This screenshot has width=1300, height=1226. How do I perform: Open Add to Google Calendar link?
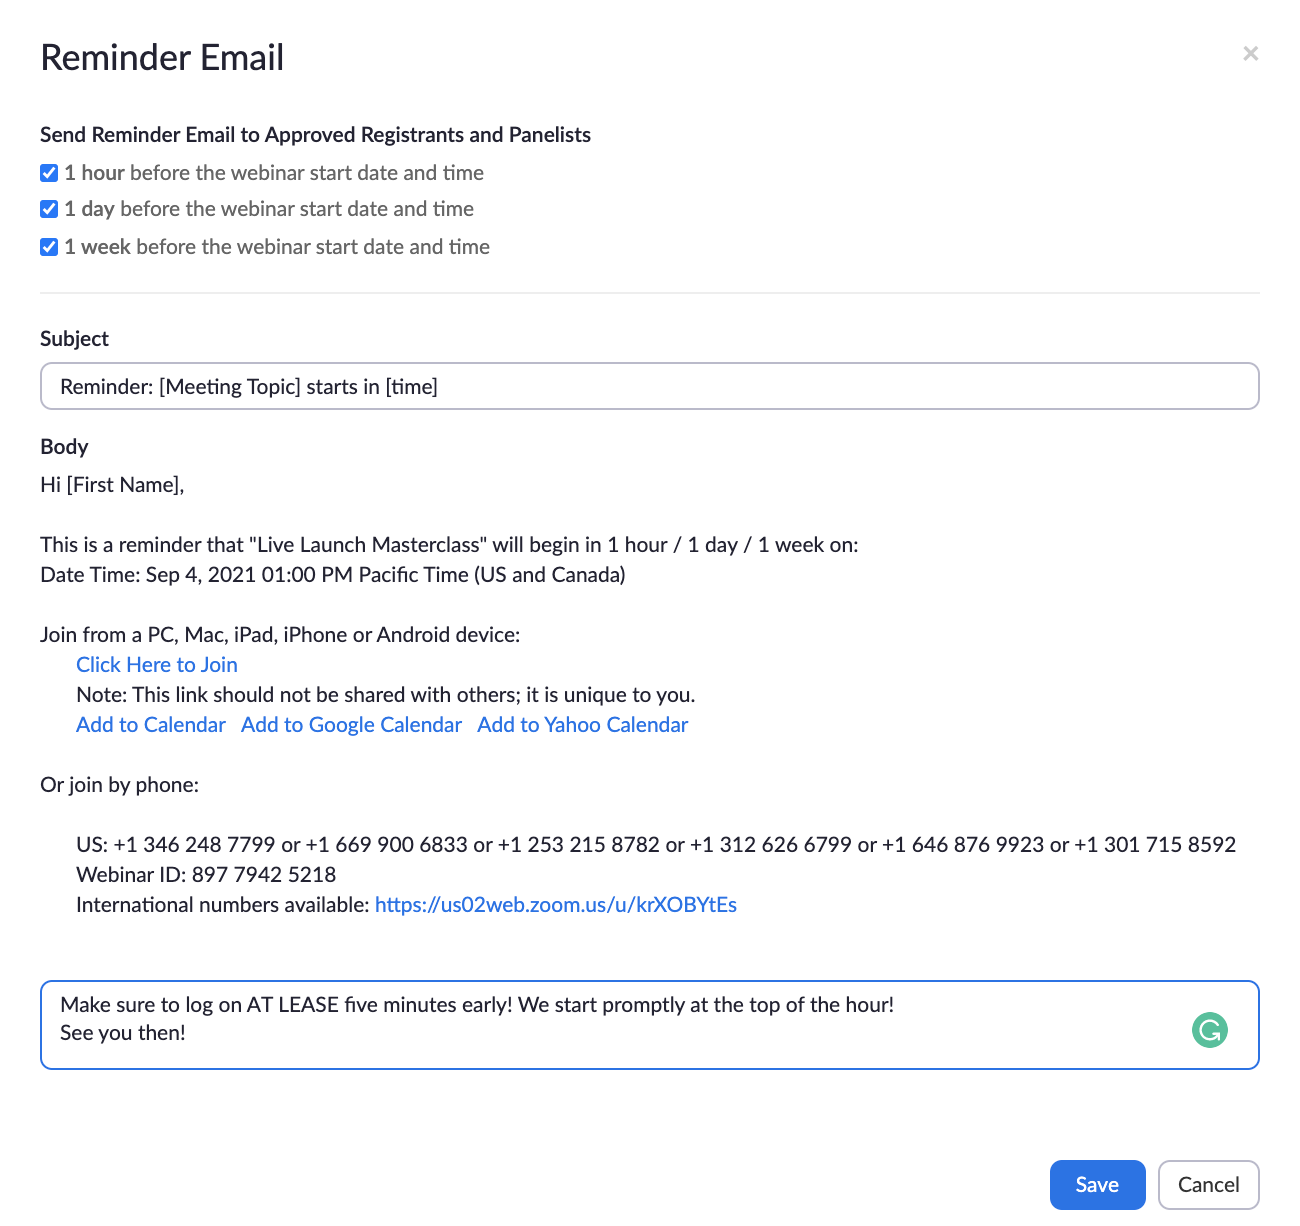pyautogui.click(x=351, y=725)
